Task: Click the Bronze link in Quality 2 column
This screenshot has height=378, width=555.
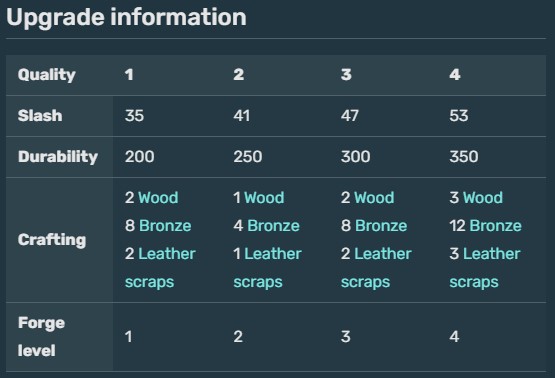Action: click(273, 226)
